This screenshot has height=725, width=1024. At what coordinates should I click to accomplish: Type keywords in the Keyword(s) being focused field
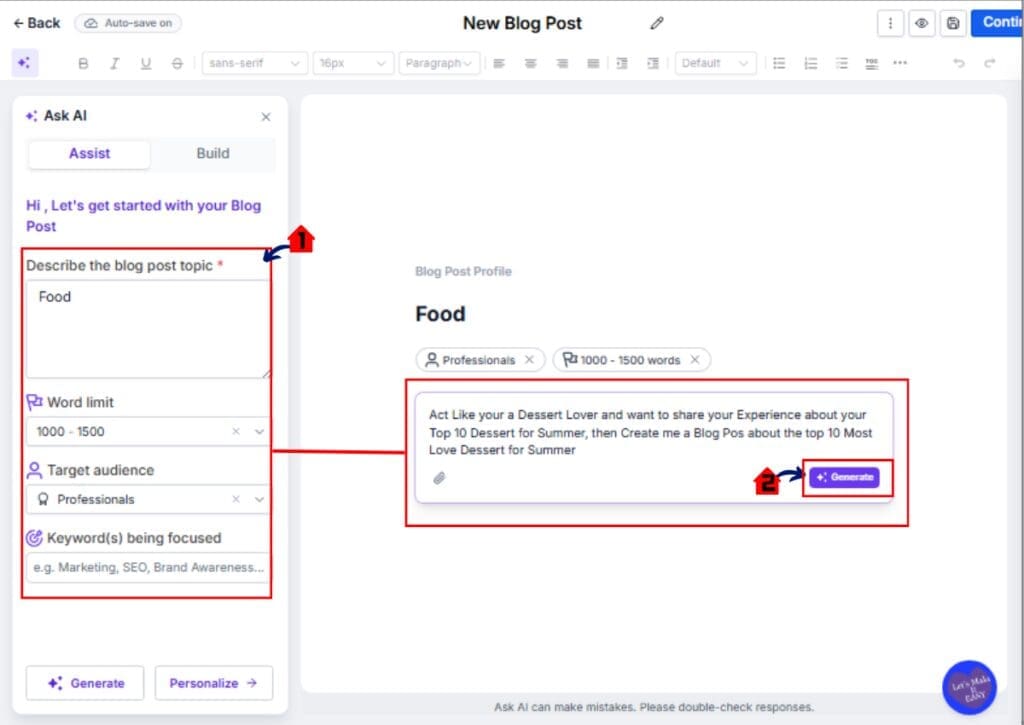pos(146,567)
